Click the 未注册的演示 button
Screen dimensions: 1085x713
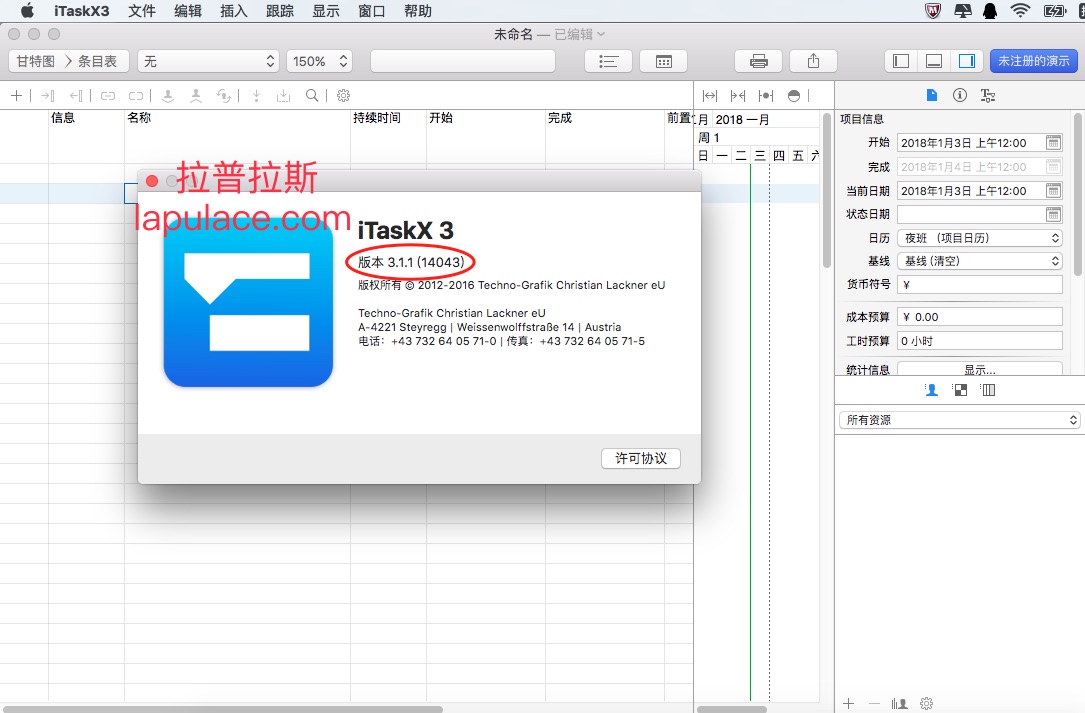pyautogui.click(x=1034, y=62)
